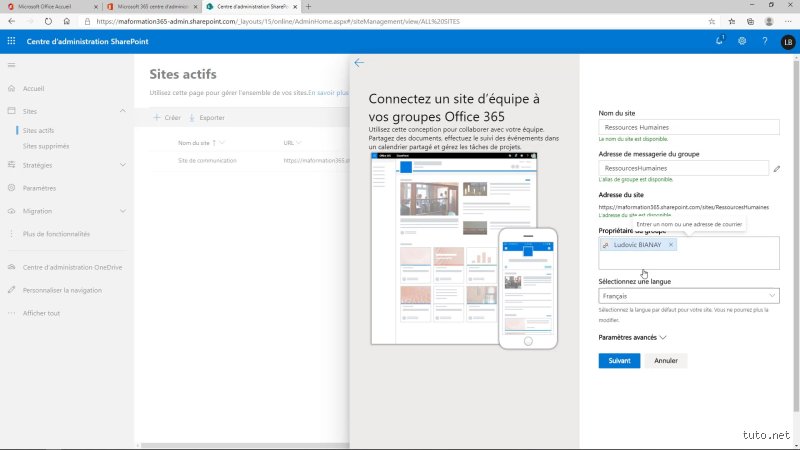Viewport: 800px width, 450px height.
Task: Select Sites actifs in navigation
Action: [x=38, y=131]
